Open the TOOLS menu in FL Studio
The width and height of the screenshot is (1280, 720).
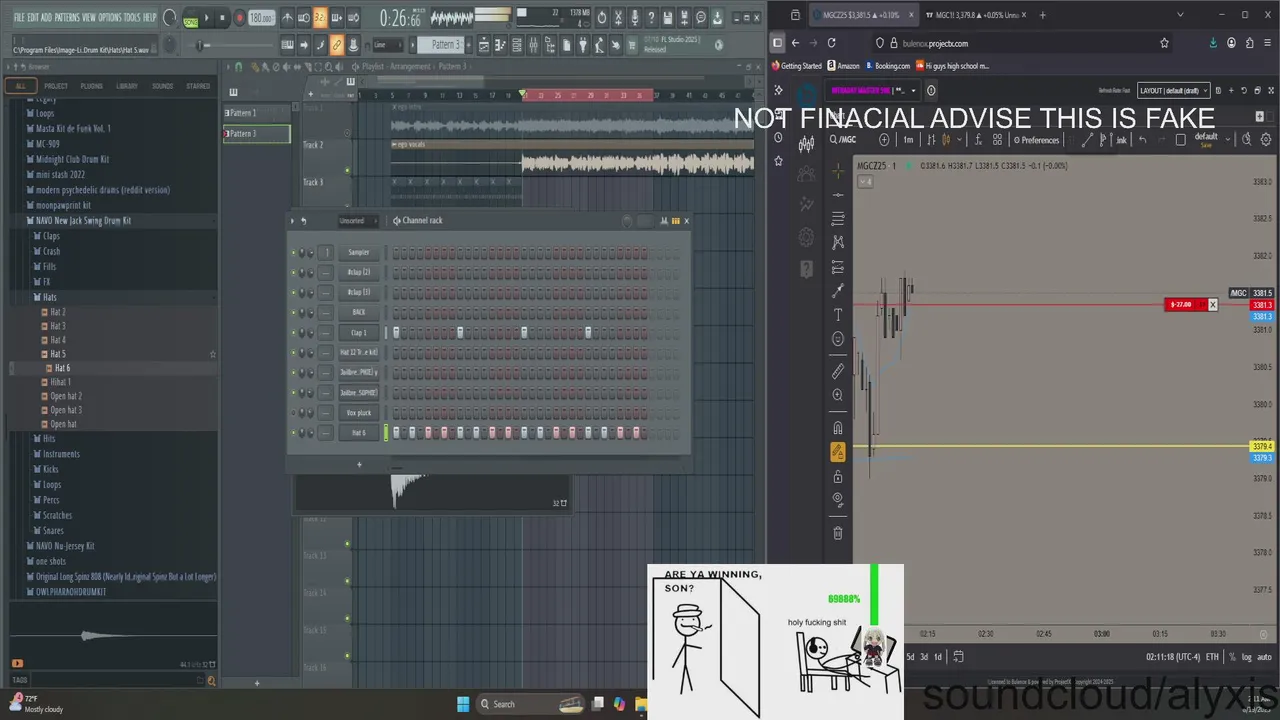click(x=133, y=18)
